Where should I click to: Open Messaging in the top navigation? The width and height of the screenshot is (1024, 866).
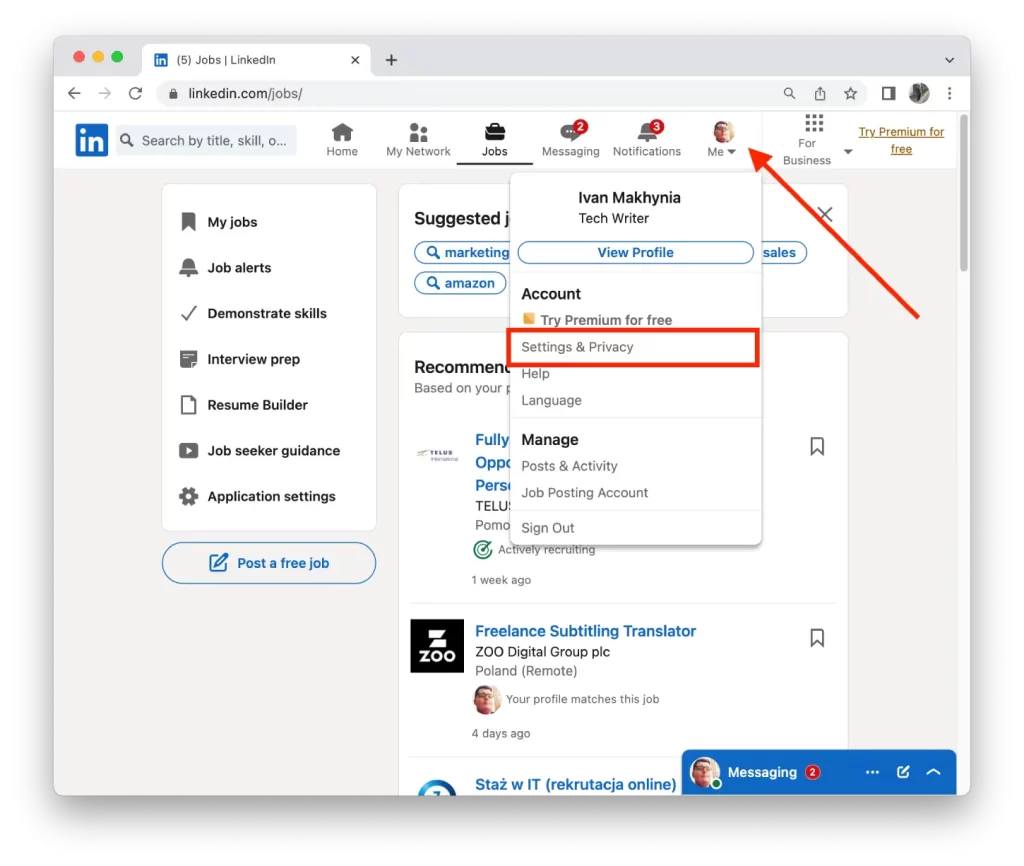pos(570,140)
